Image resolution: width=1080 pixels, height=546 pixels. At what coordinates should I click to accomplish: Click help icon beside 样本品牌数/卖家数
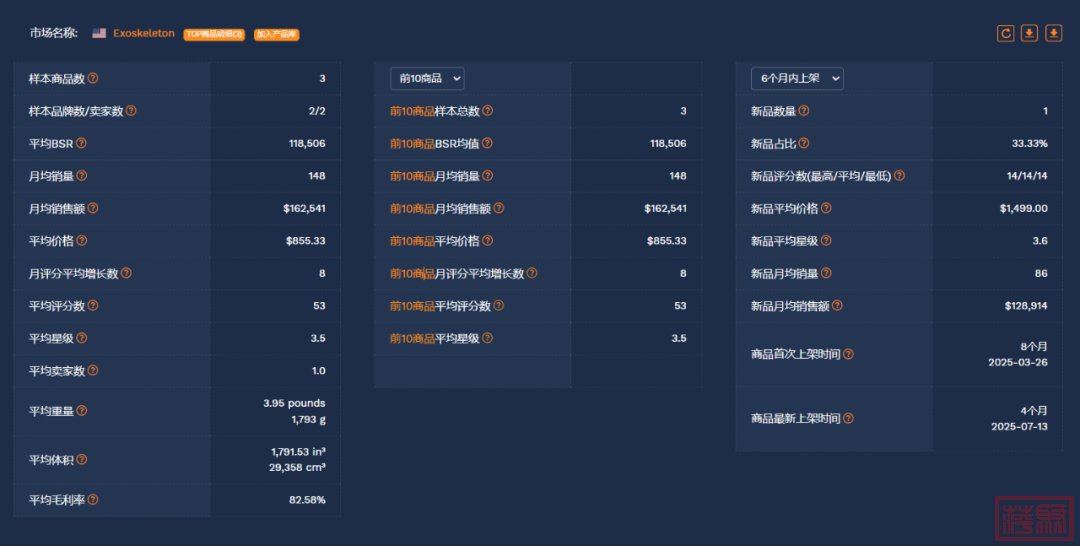pos(131,111)
